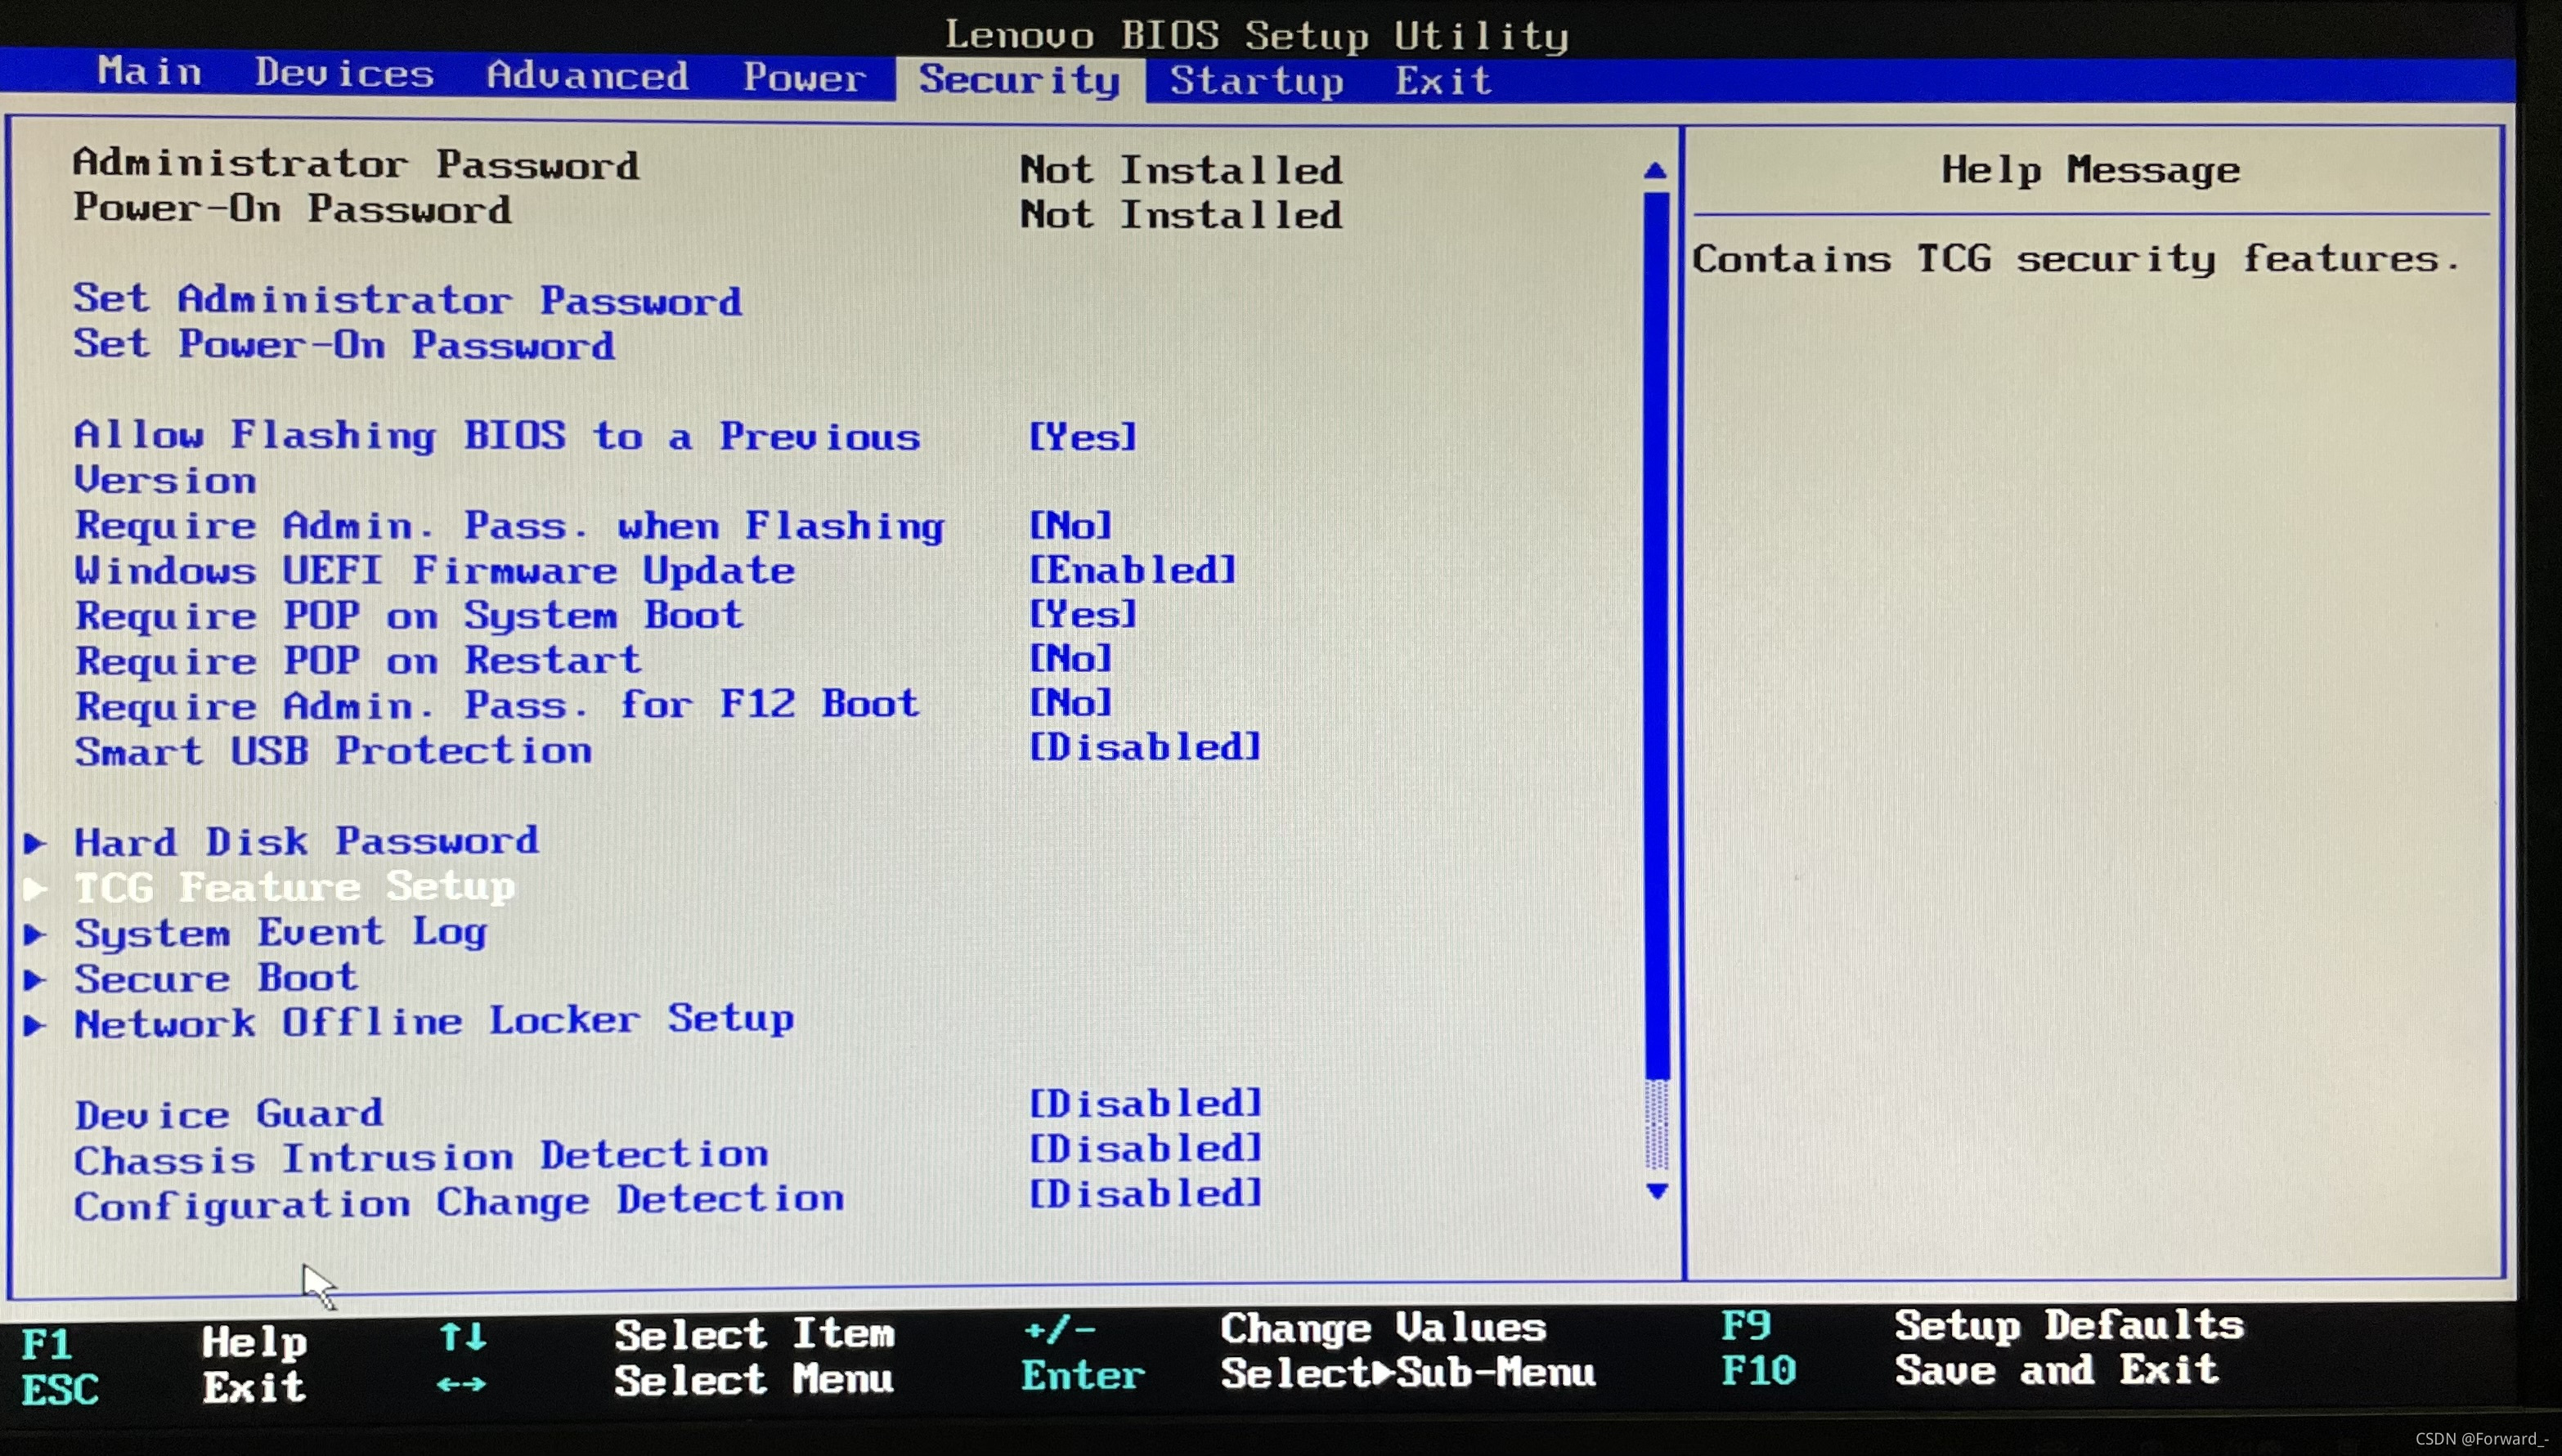Image resolution: width=2562 pixels, height=1456 pixels.
Task: Expand Network Offline Locker Setup submenu
Action: pos(434,1022)
